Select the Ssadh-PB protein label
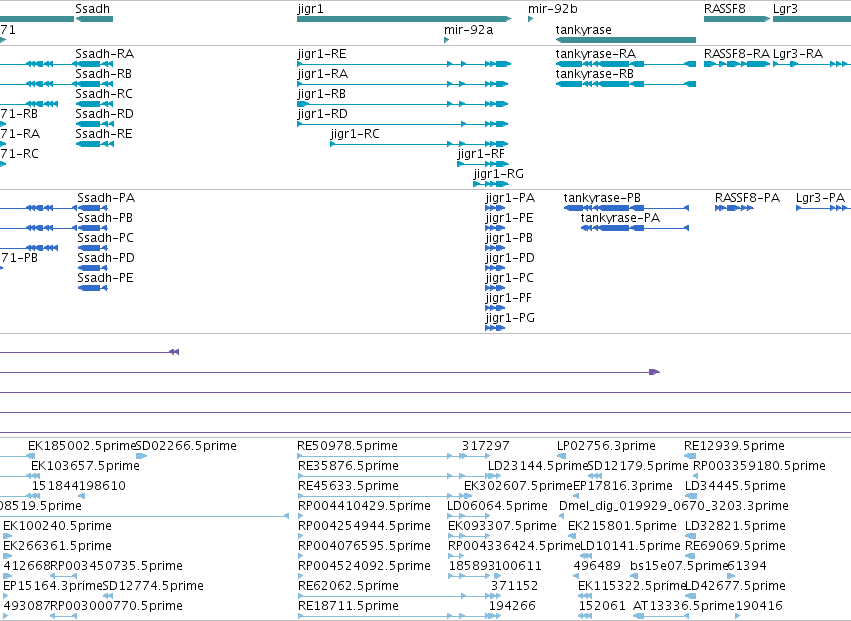 105,218
